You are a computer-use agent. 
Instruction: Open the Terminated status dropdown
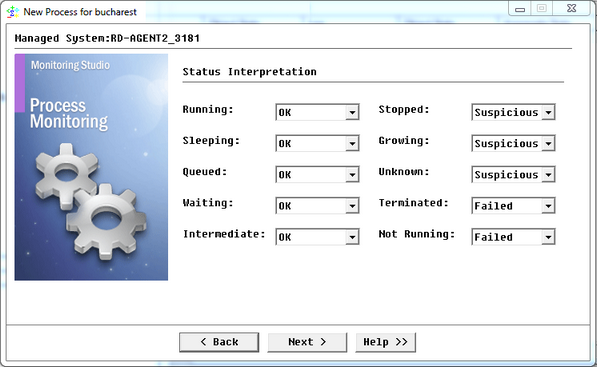click(513, 206)
